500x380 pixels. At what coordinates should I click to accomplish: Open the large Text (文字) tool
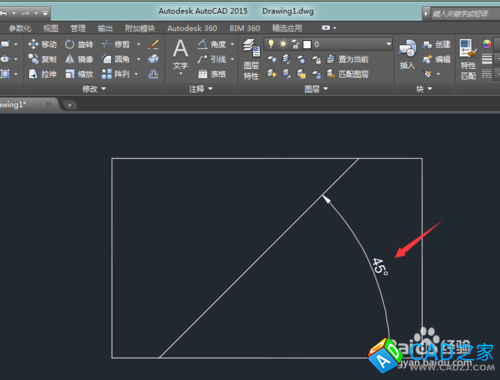pyautogui.click(x=180, y=55)
